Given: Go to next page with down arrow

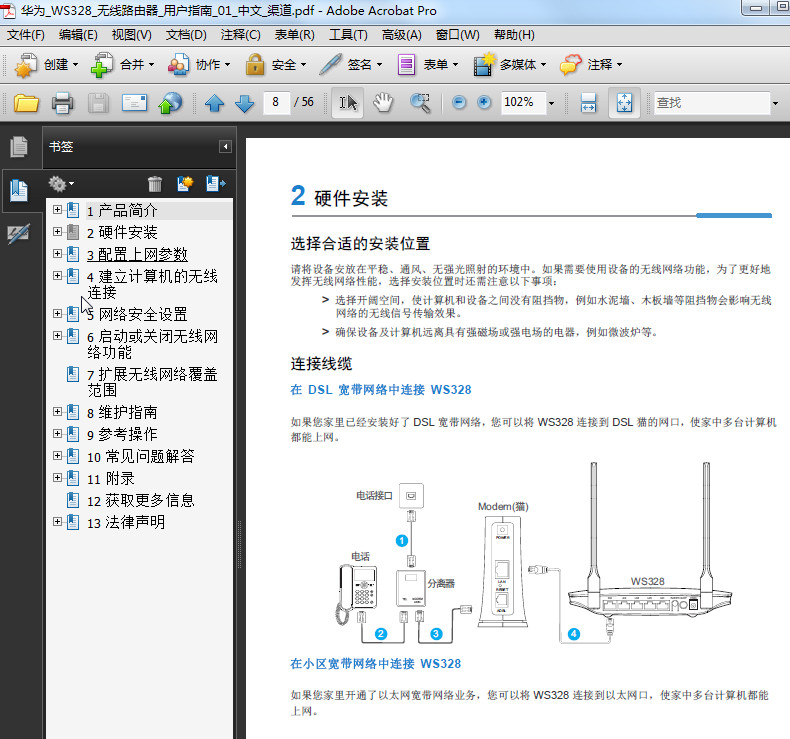Looking at the screenshot, I should click(245, 103).
